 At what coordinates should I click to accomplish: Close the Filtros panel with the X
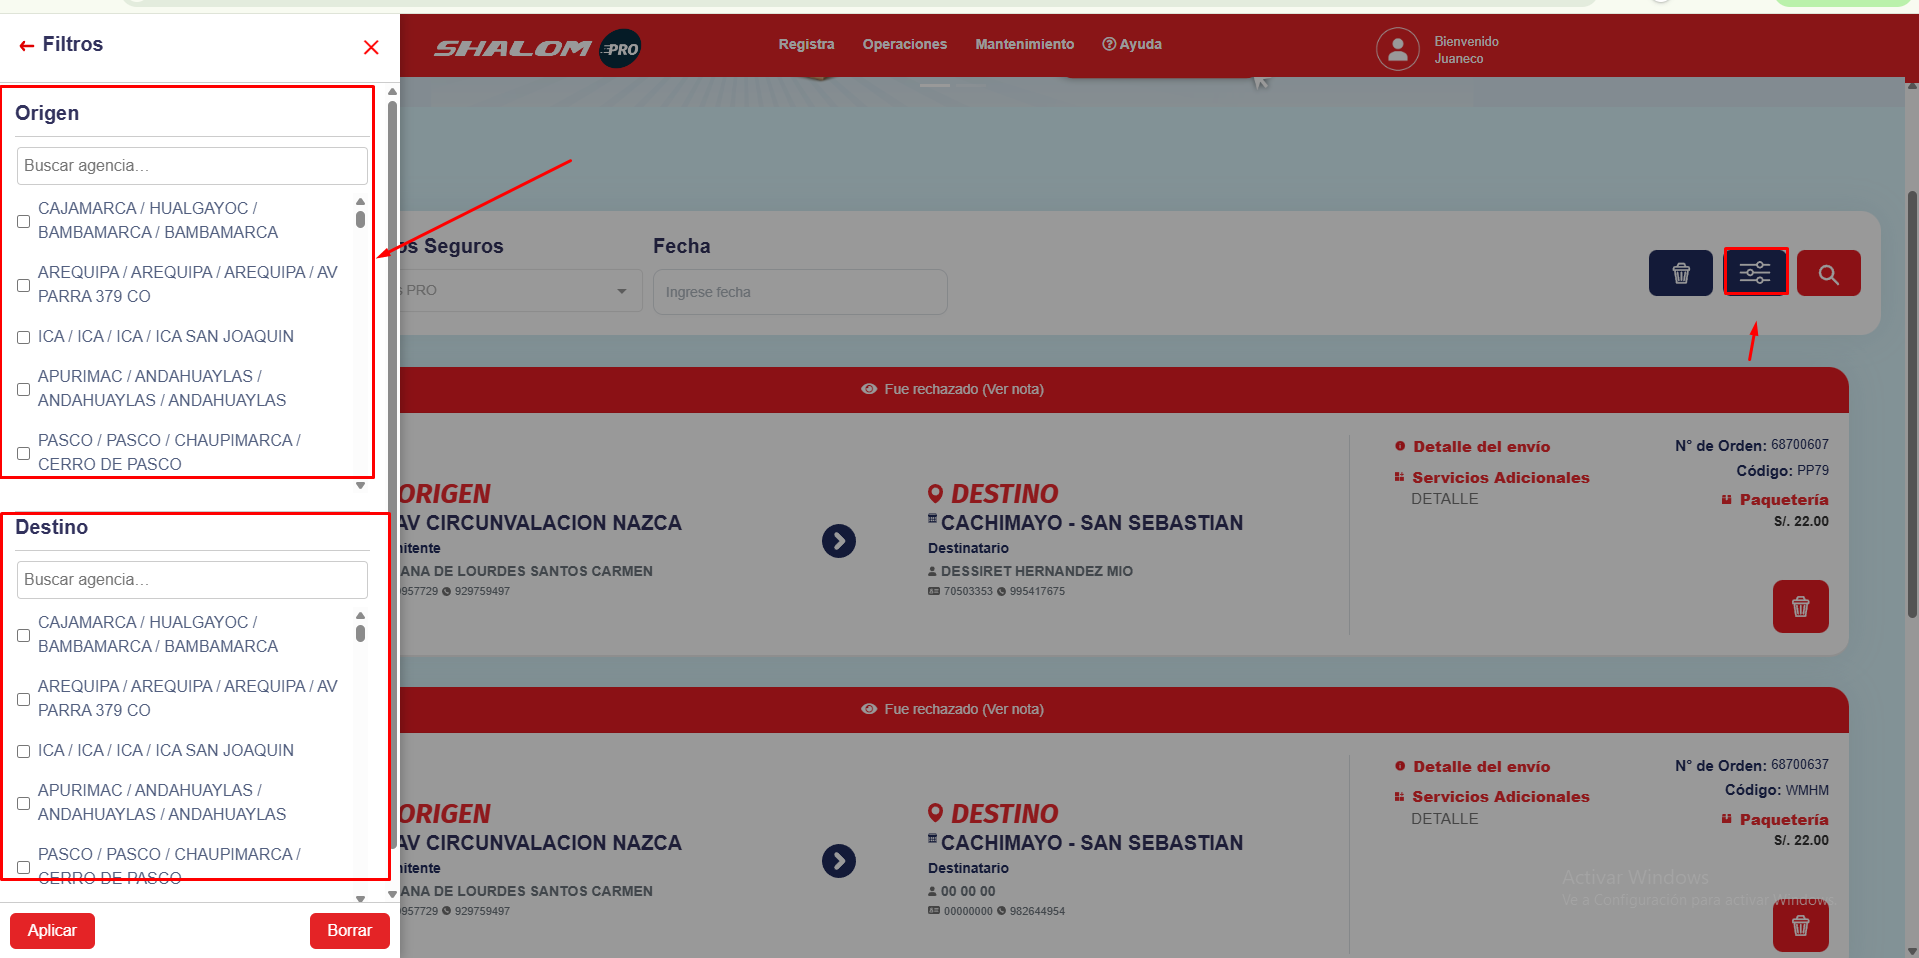click(371, 47)
